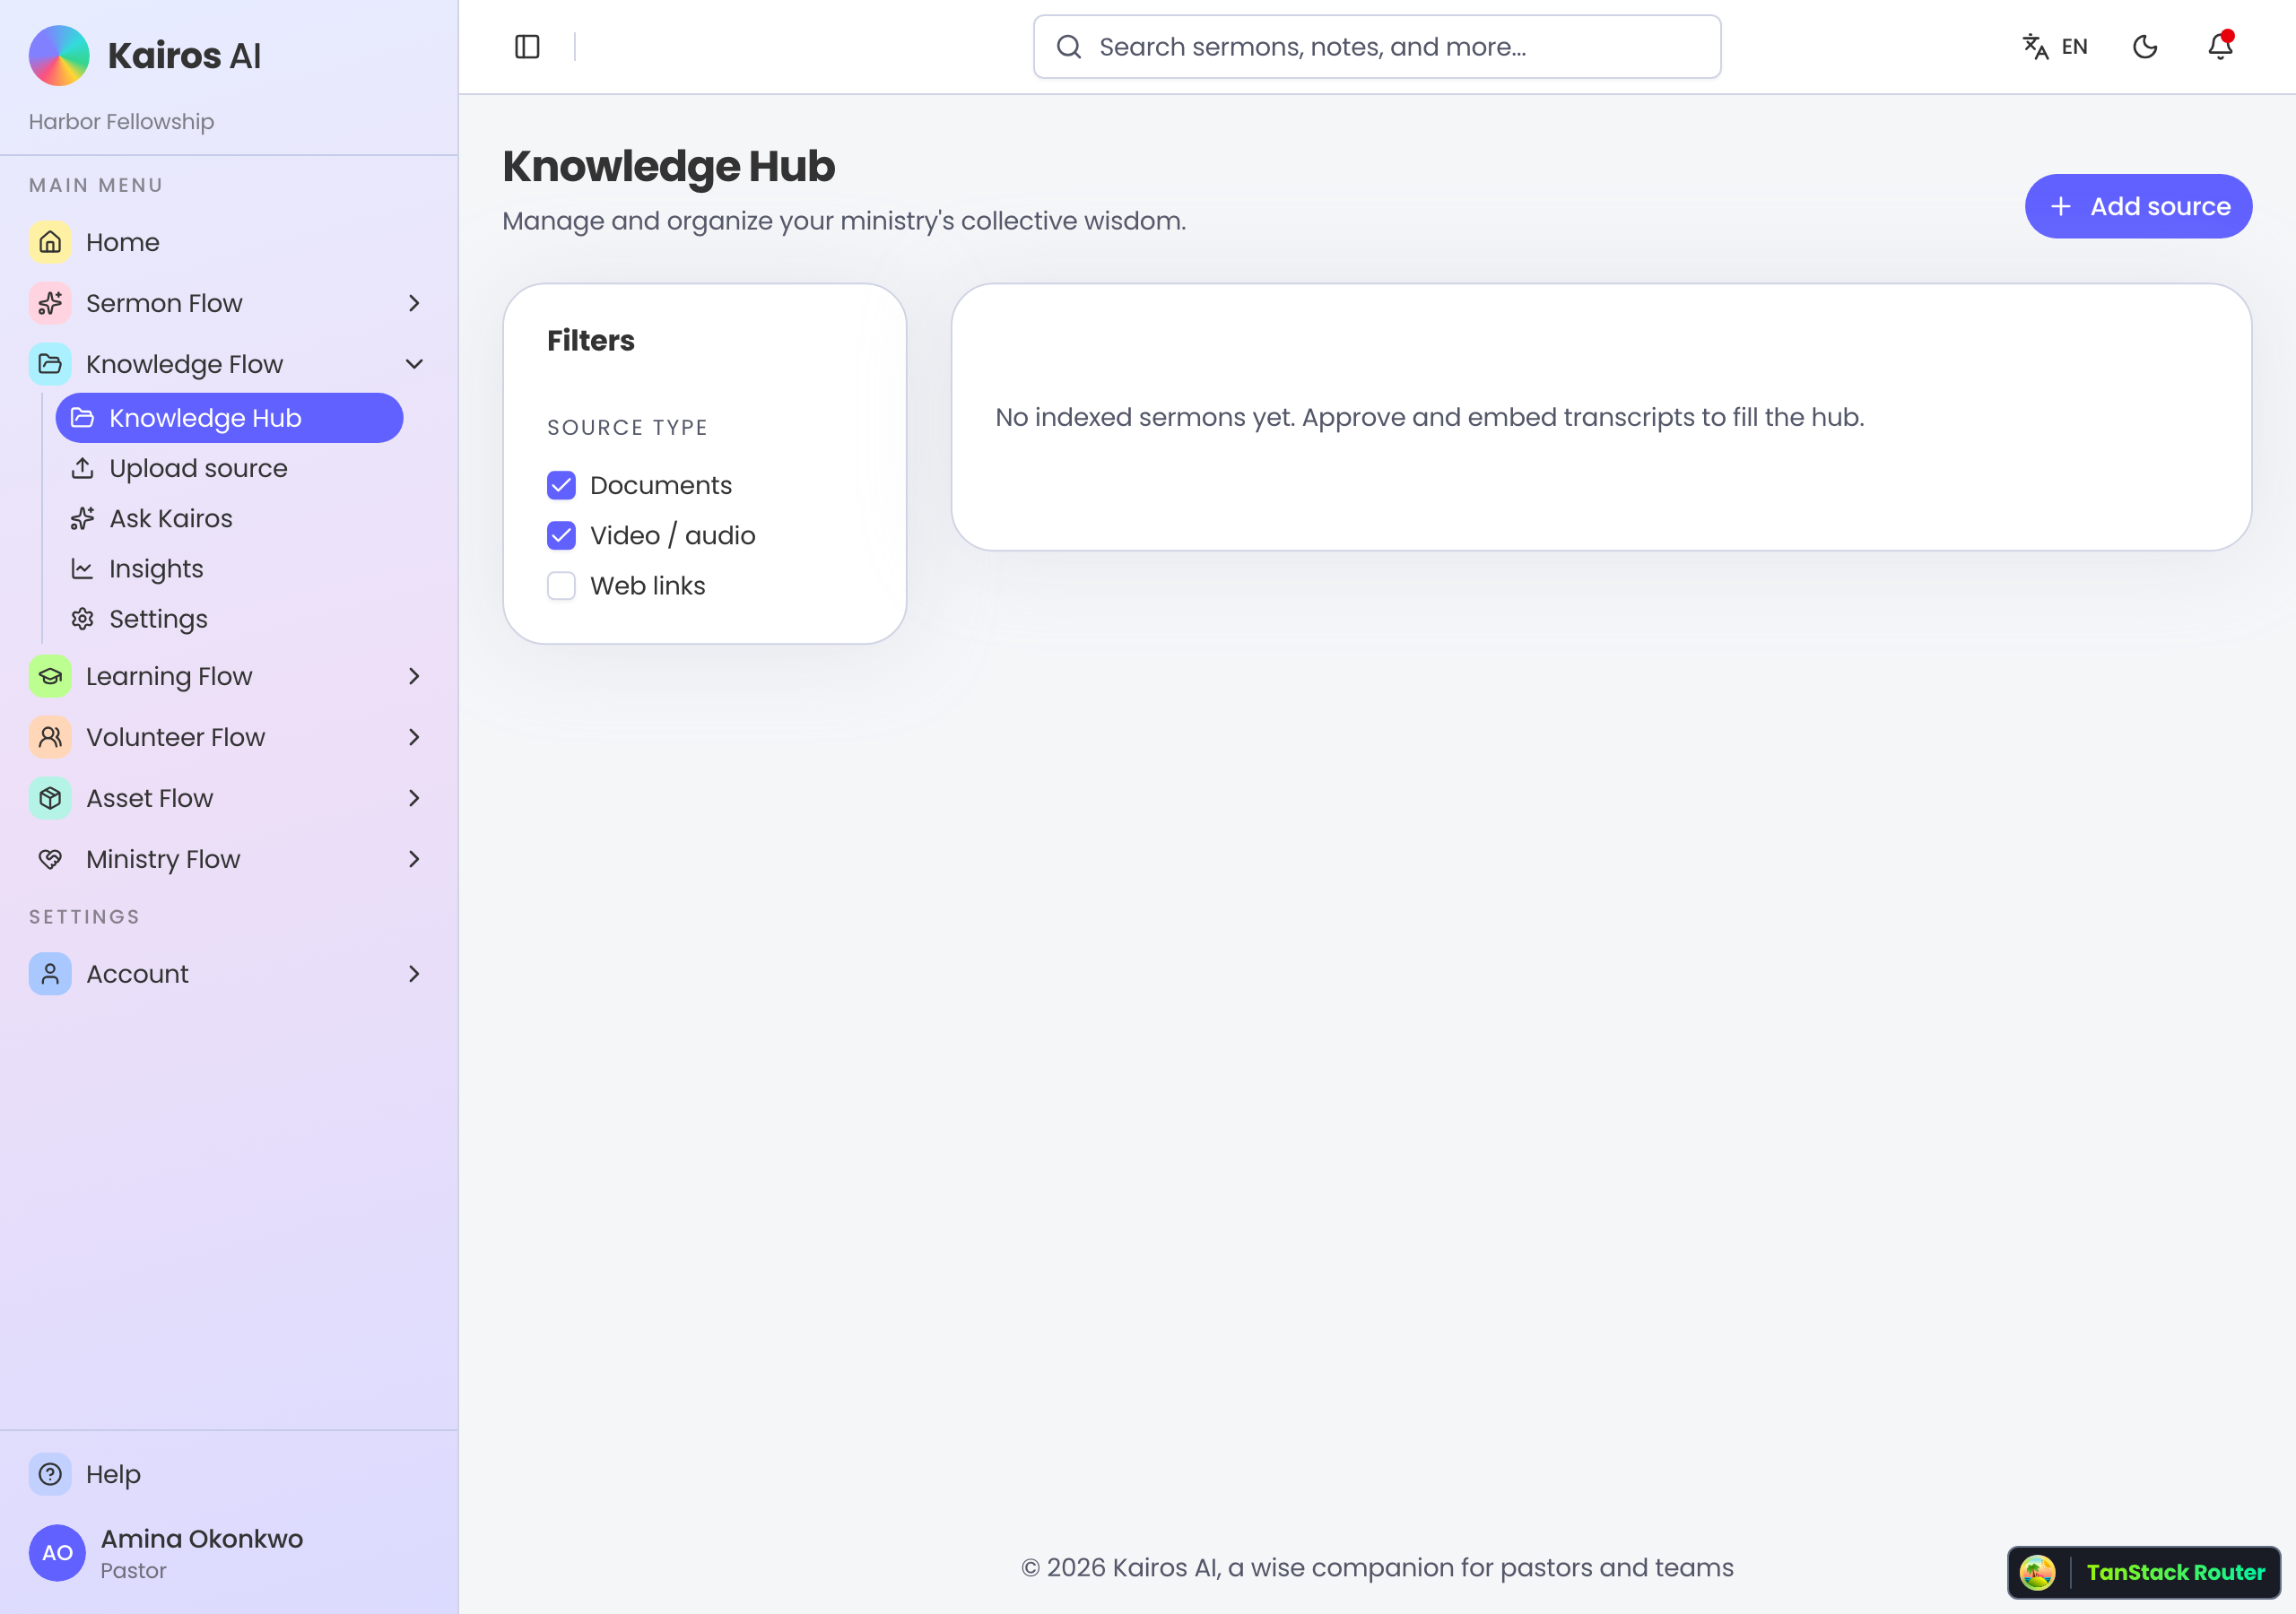
Task: Expand the Ministry Flow chevron
Action: click(414, 859)
